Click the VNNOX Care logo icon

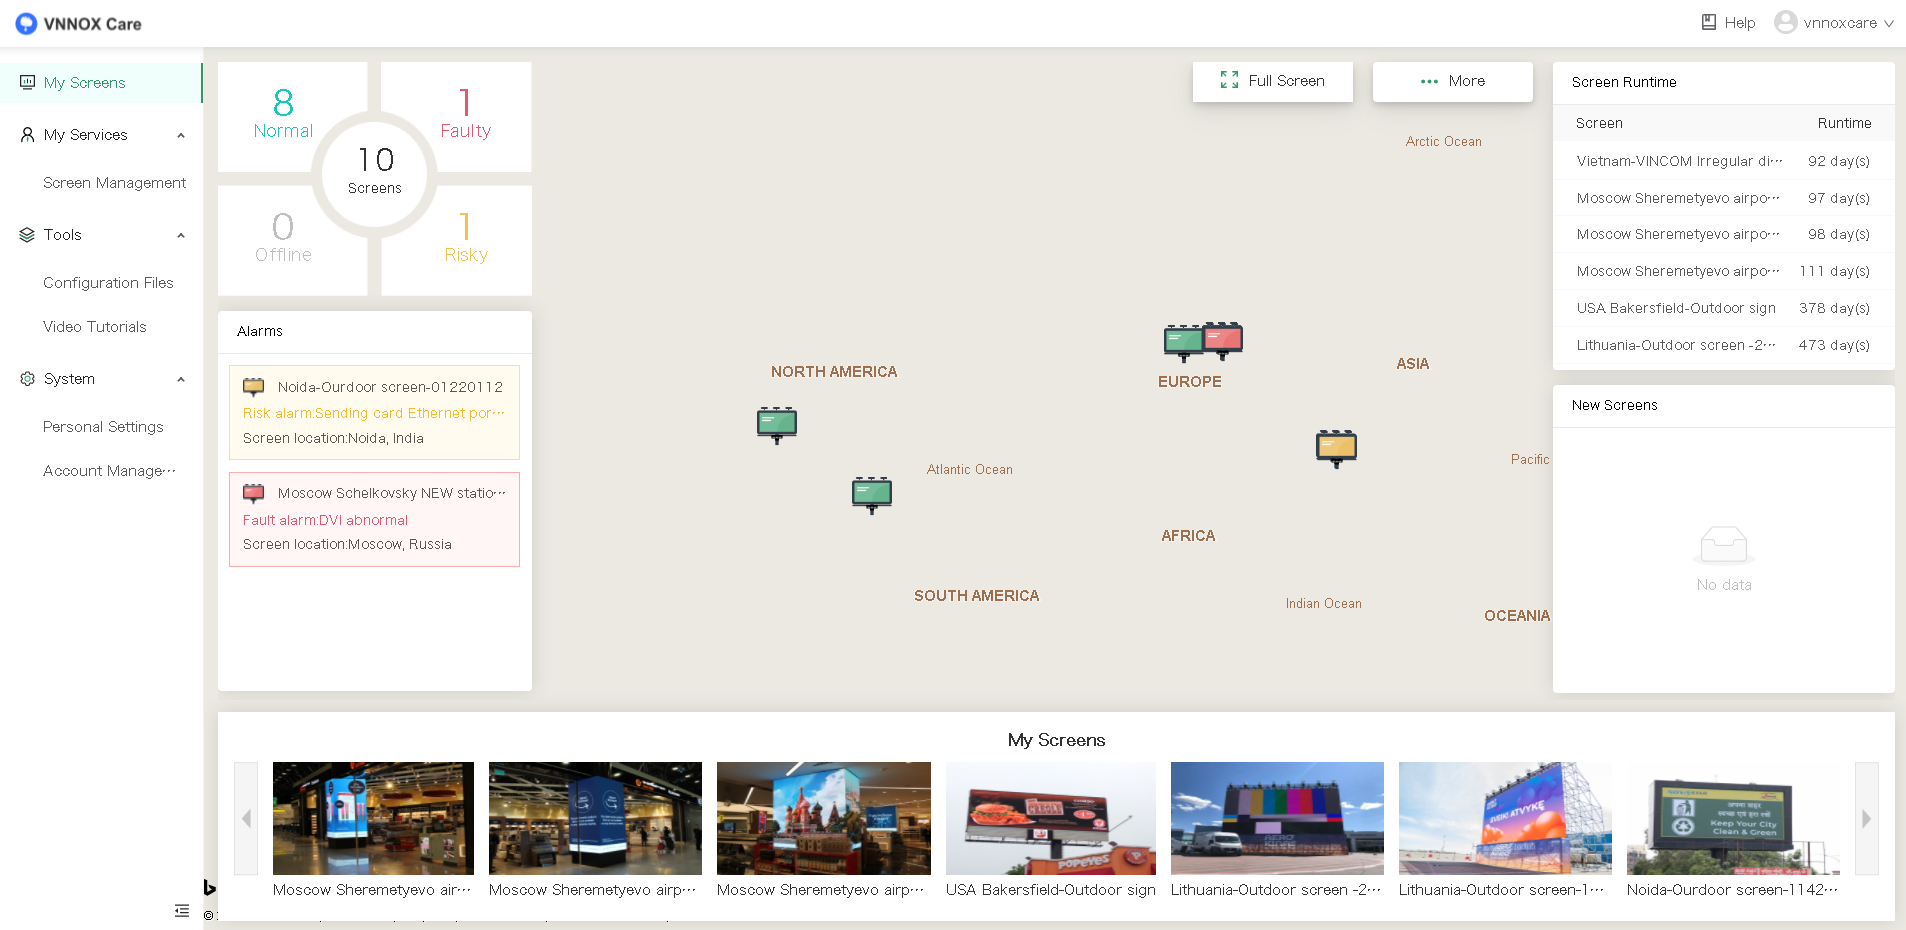(x=26, y=23)
